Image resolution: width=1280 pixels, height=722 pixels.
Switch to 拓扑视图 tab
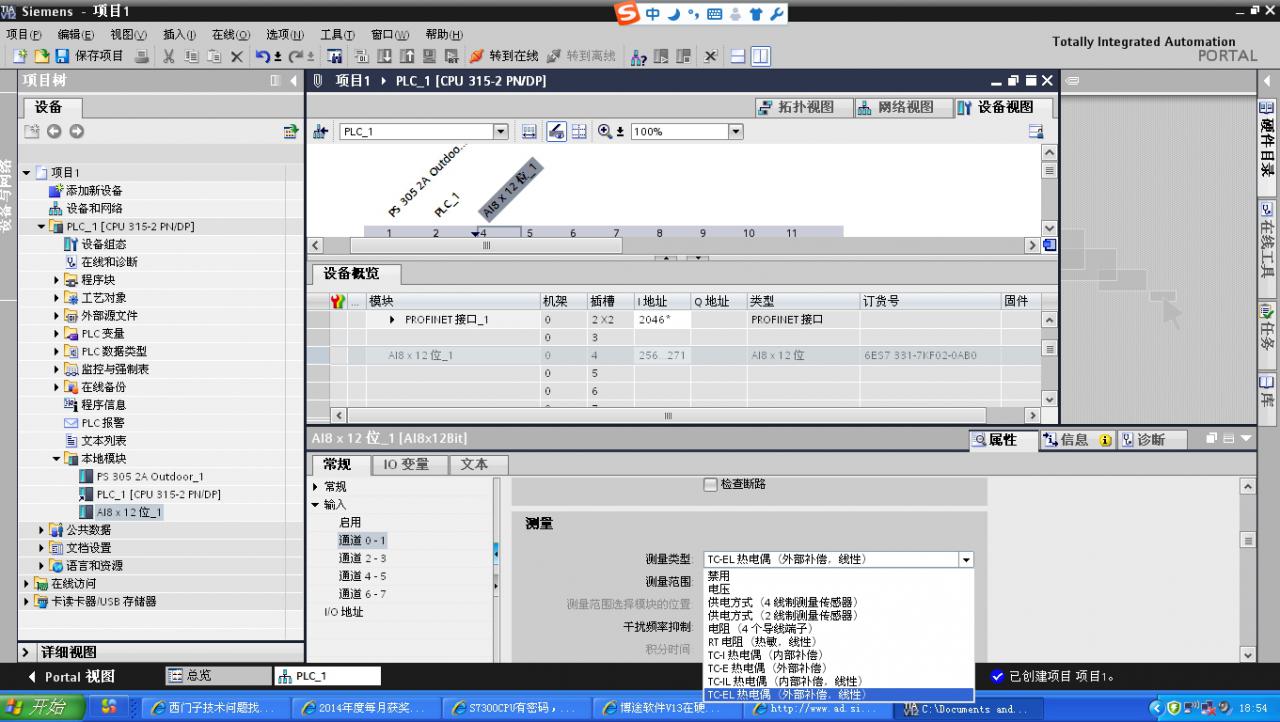coord(803,107)
